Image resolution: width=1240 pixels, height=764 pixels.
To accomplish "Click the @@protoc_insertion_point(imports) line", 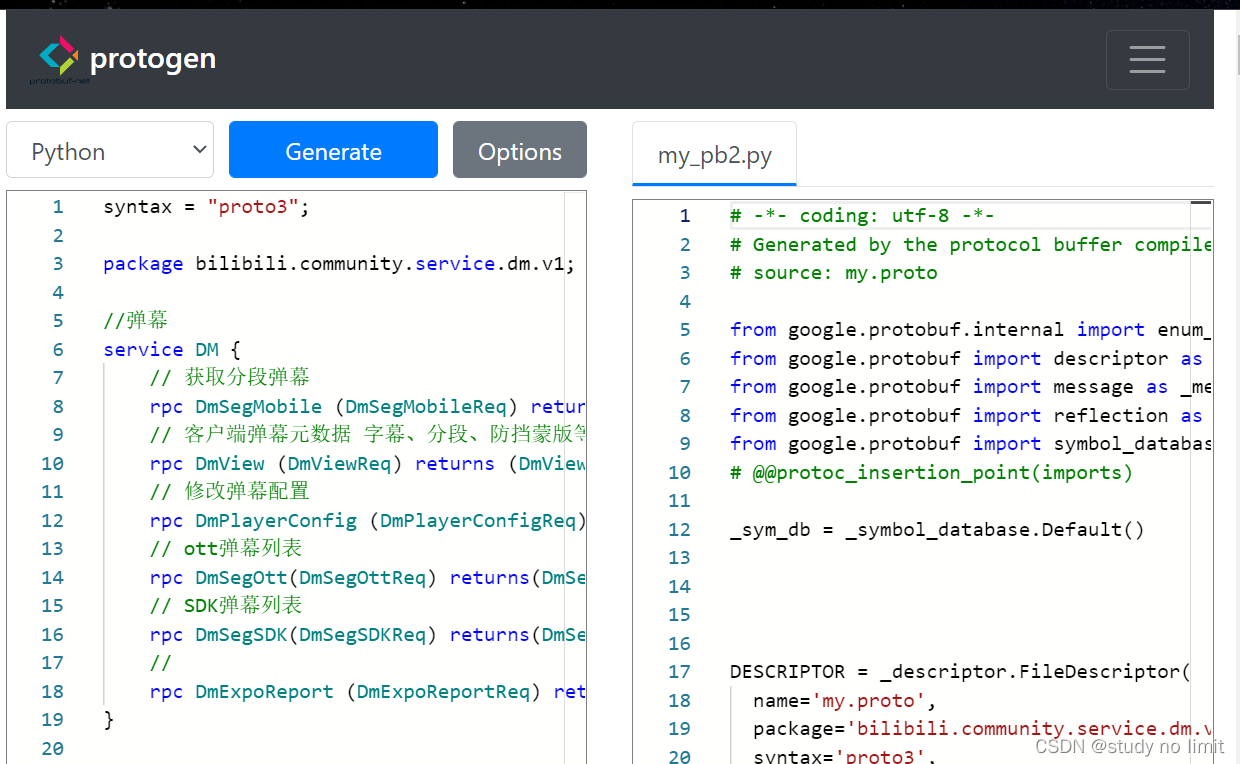I will click(932, 473).
